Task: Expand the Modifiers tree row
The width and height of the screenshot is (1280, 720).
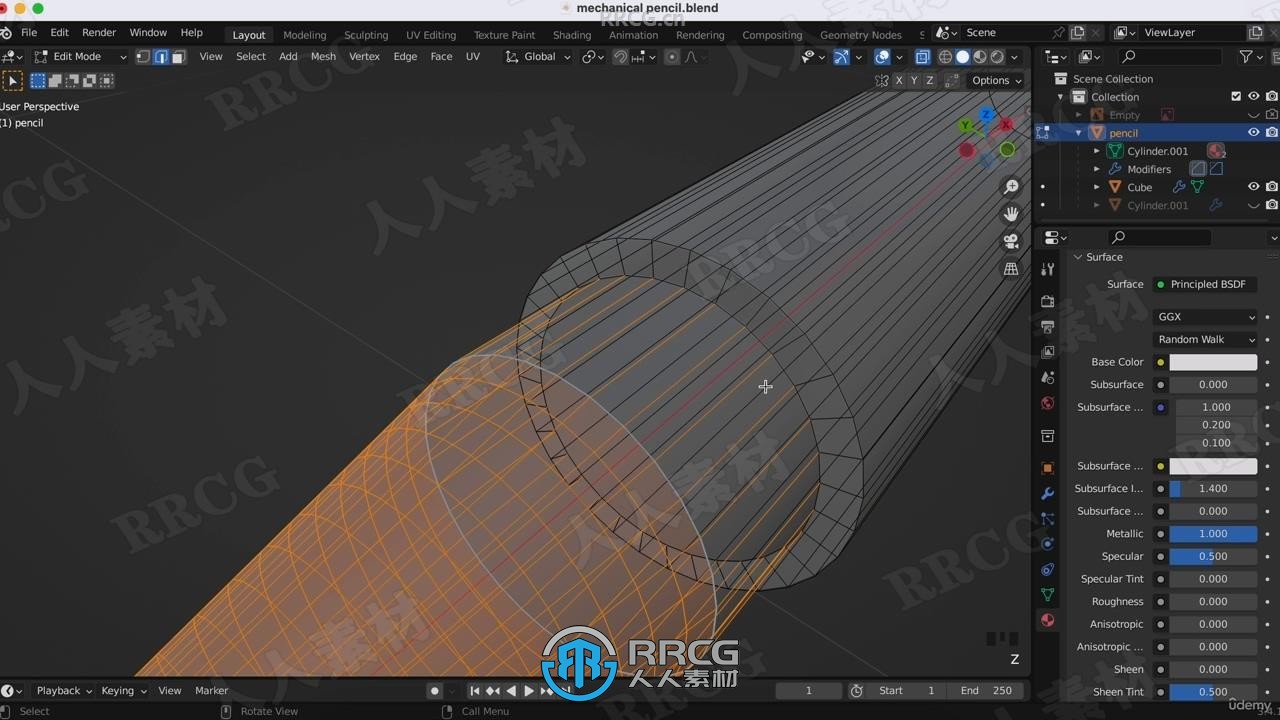Action: tap(1097, 169)
